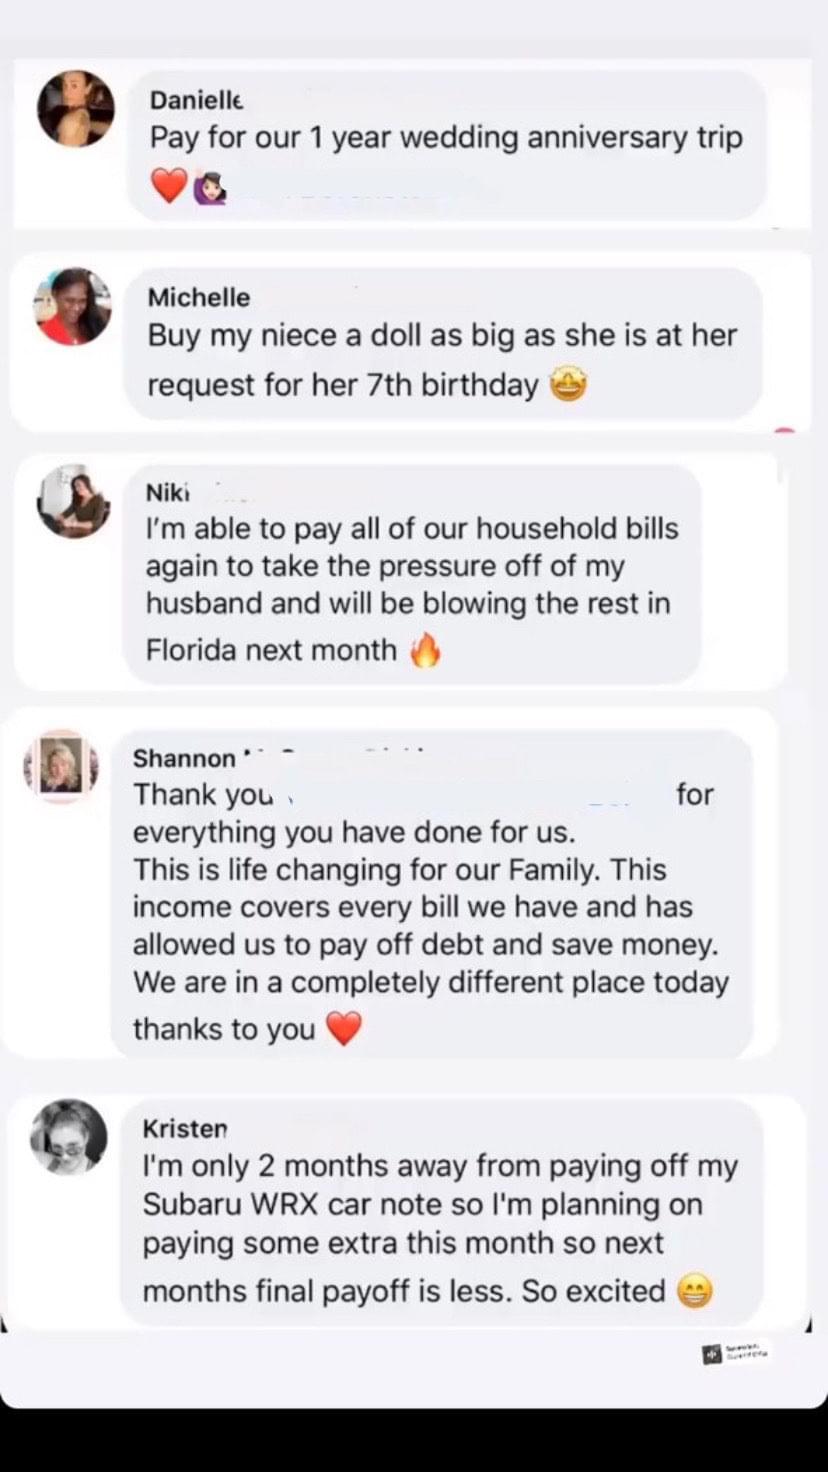Open Shannon's framed profile picture
The width and height of the screenshot is (828, 1472).
coord(62,767)
